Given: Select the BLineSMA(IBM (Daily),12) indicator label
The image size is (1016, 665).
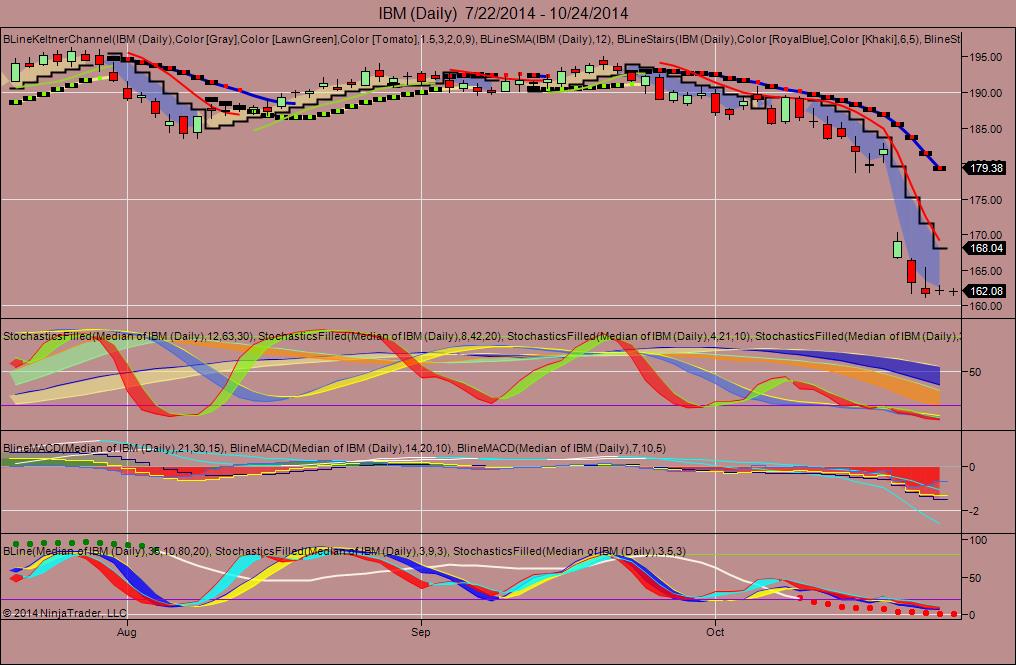Looking at the screenshot, I should coord(545,40).
